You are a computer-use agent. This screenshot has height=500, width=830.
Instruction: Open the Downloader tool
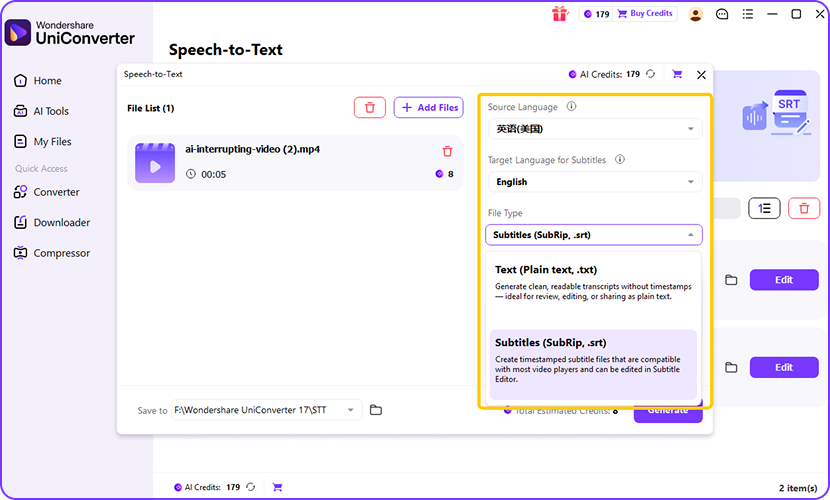pyautogui.click(x=52, y=223)
